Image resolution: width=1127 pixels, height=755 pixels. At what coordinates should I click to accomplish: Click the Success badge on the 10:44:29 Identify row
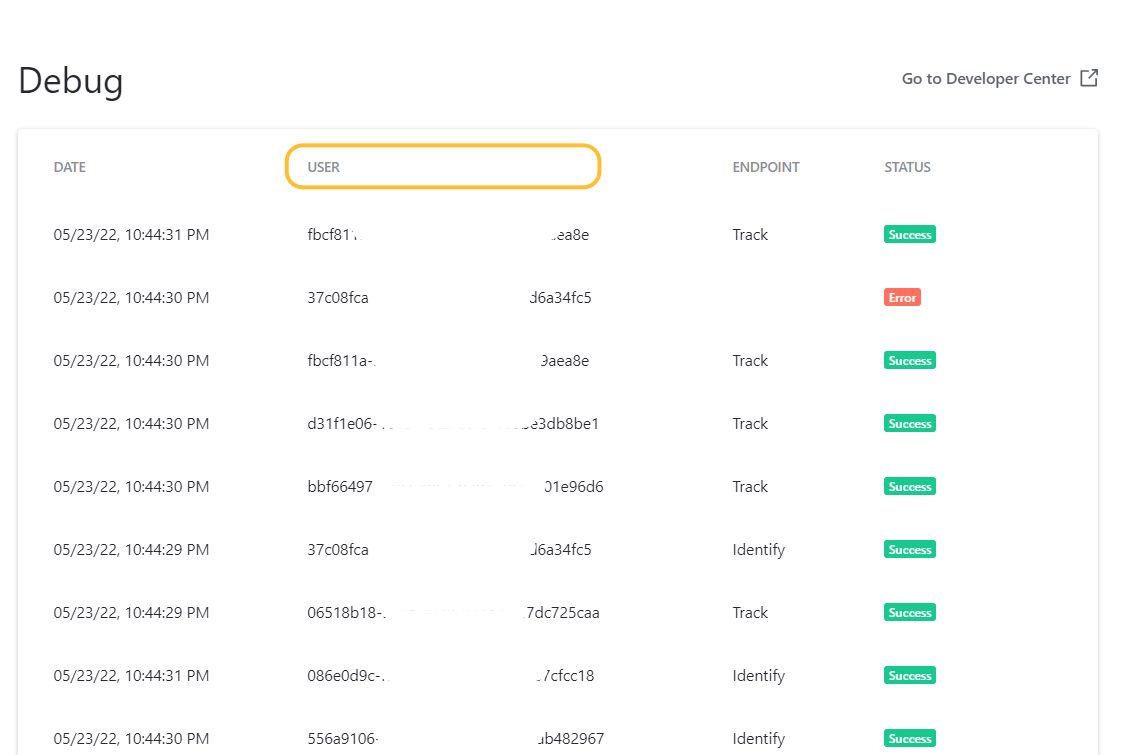pos(909,549)
